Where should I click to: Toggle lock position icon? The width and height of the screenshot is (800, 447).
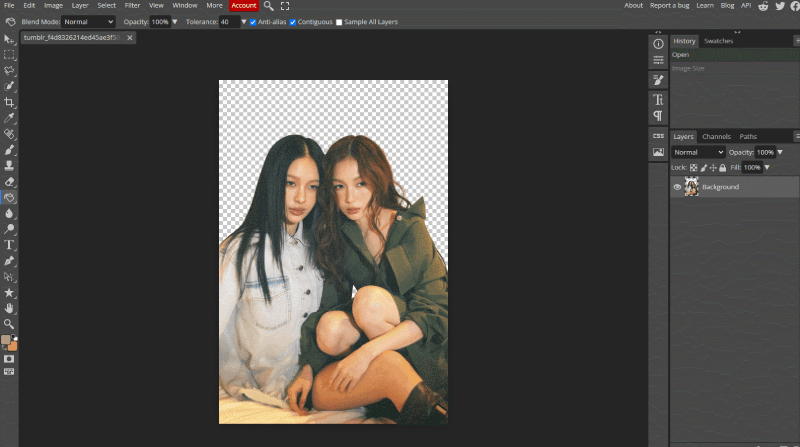click(x=713, y=167)
